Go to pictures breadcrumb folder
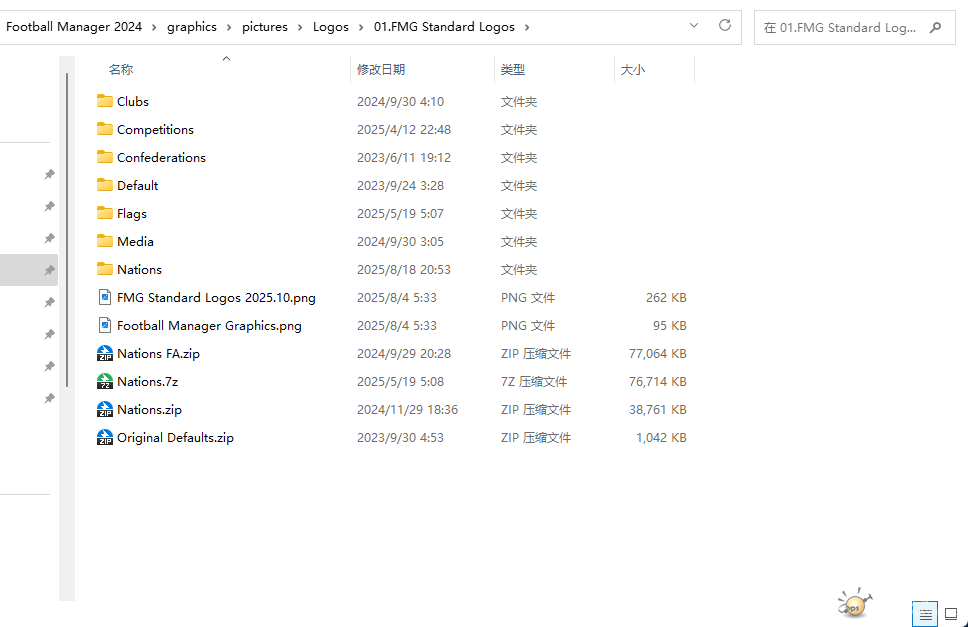This screenshot has height=627, width=968. click(265, 27)
